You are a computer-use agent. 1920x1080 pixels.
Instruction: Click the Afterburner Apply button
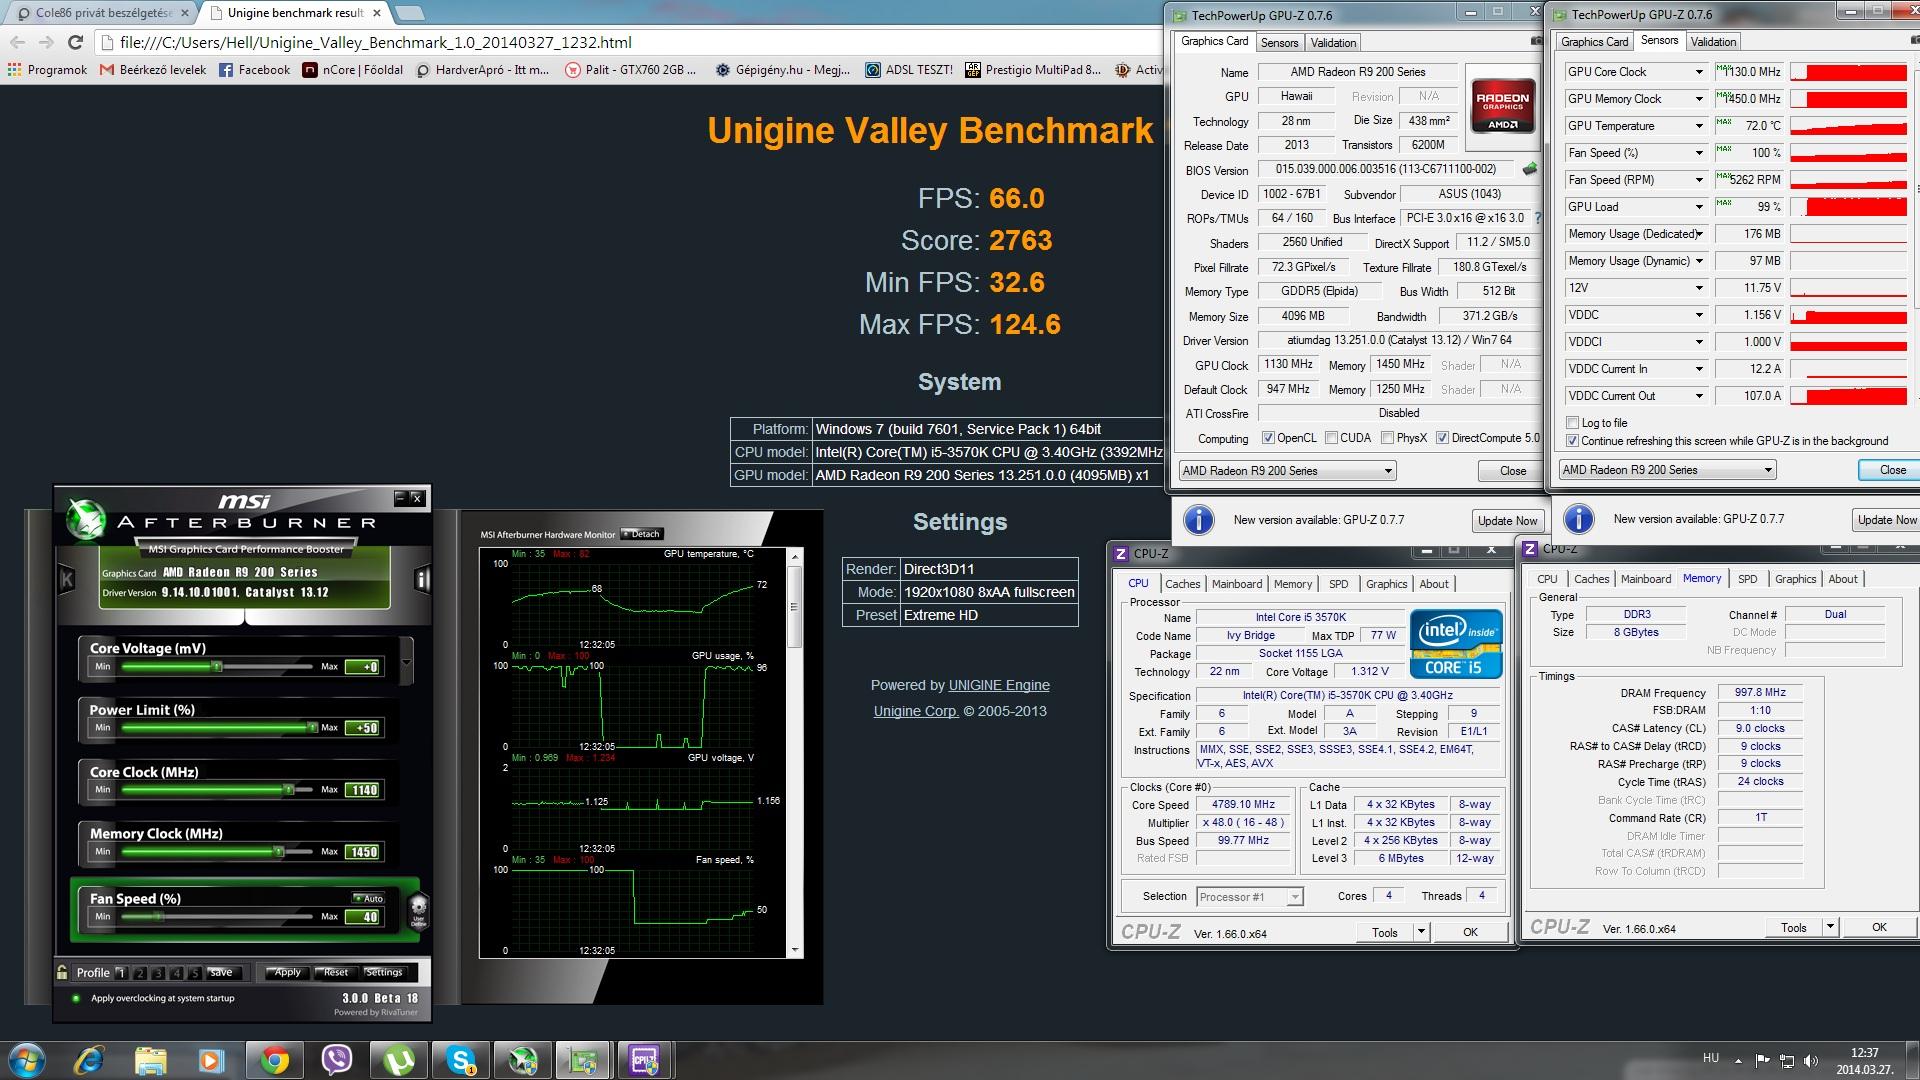click(287, 972)
